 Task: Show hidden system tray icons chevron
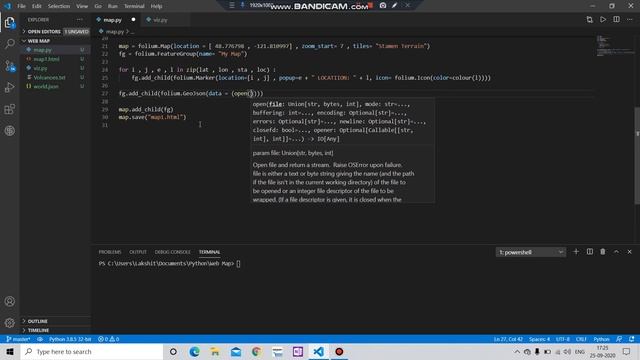point(517,352)
